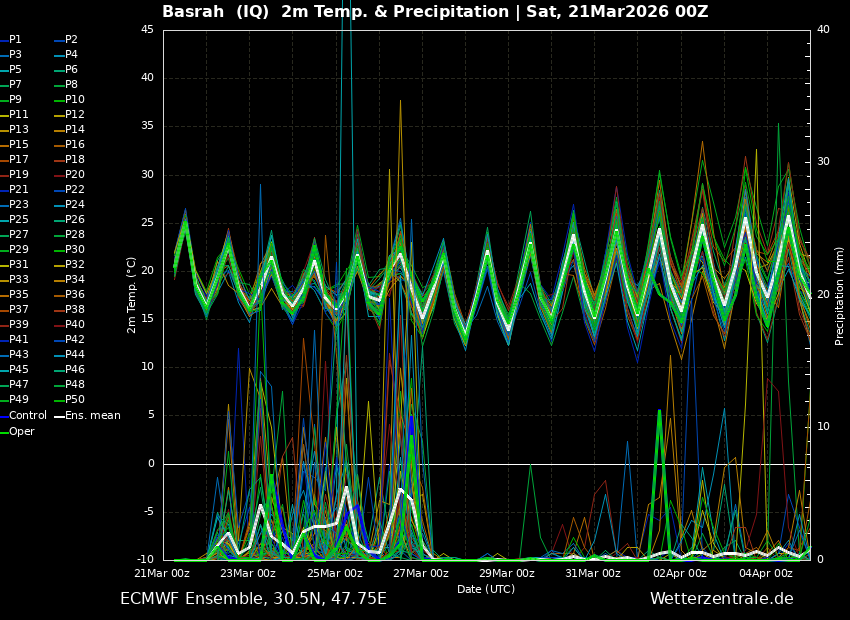Click the P25 legend label

click(19, 219)
